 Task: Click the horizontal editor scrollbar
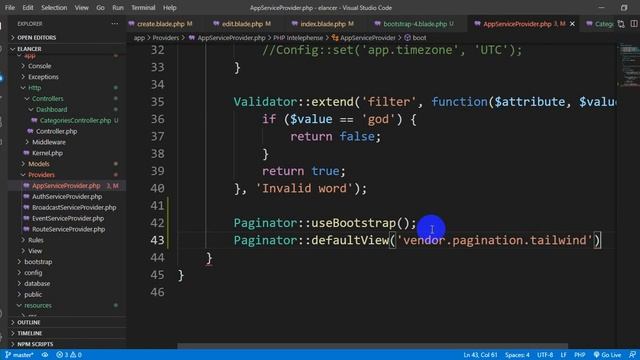(x=372, y=346)
